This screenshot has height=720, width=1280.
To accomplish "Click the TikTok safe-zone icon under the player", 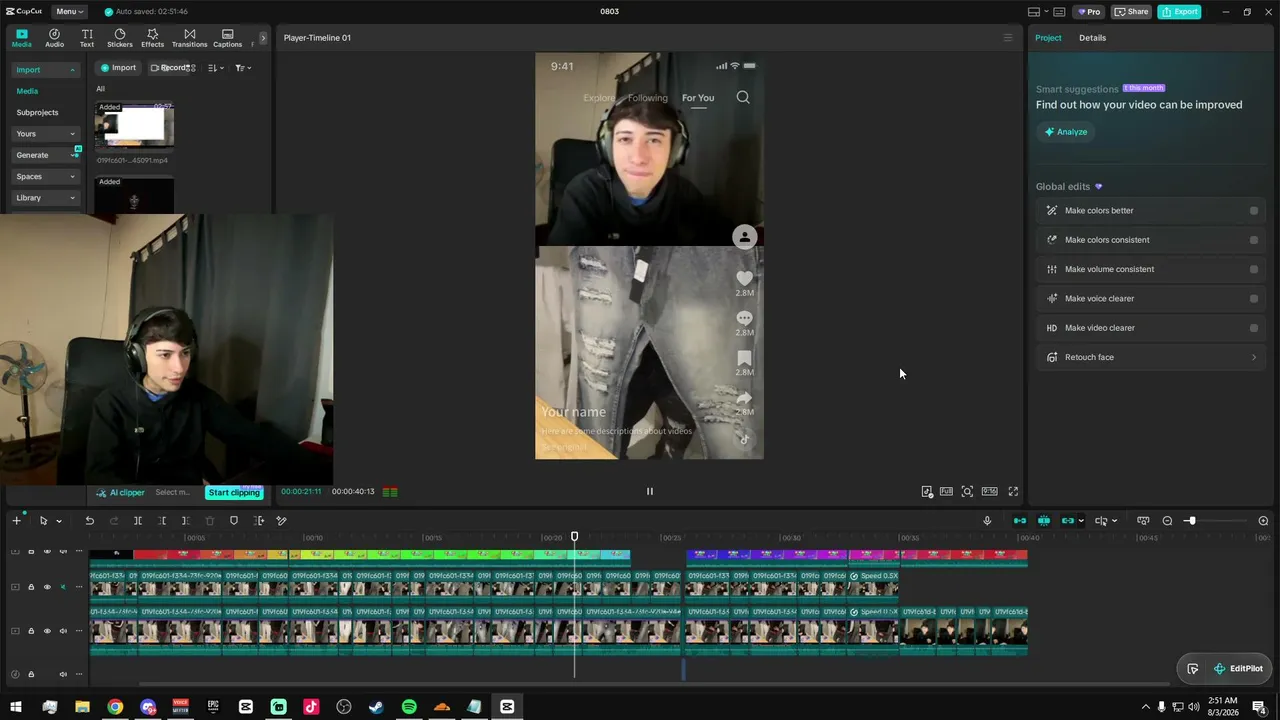I will point(927,491).
